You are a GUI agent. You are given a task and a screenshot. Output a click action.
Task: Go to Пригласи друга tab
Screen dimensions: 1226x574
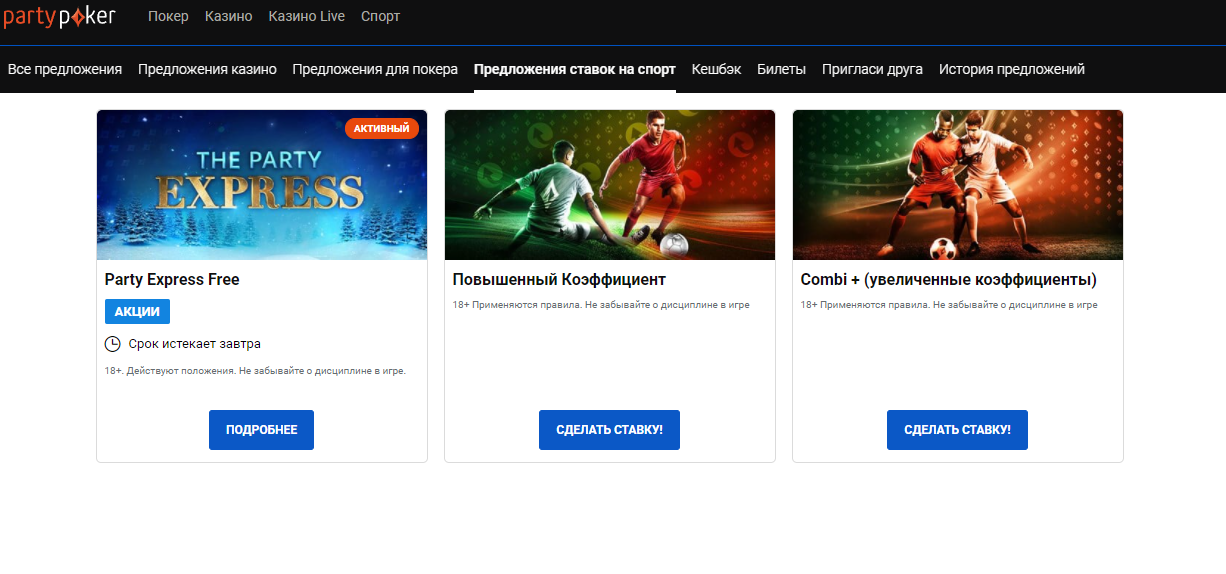872,69
